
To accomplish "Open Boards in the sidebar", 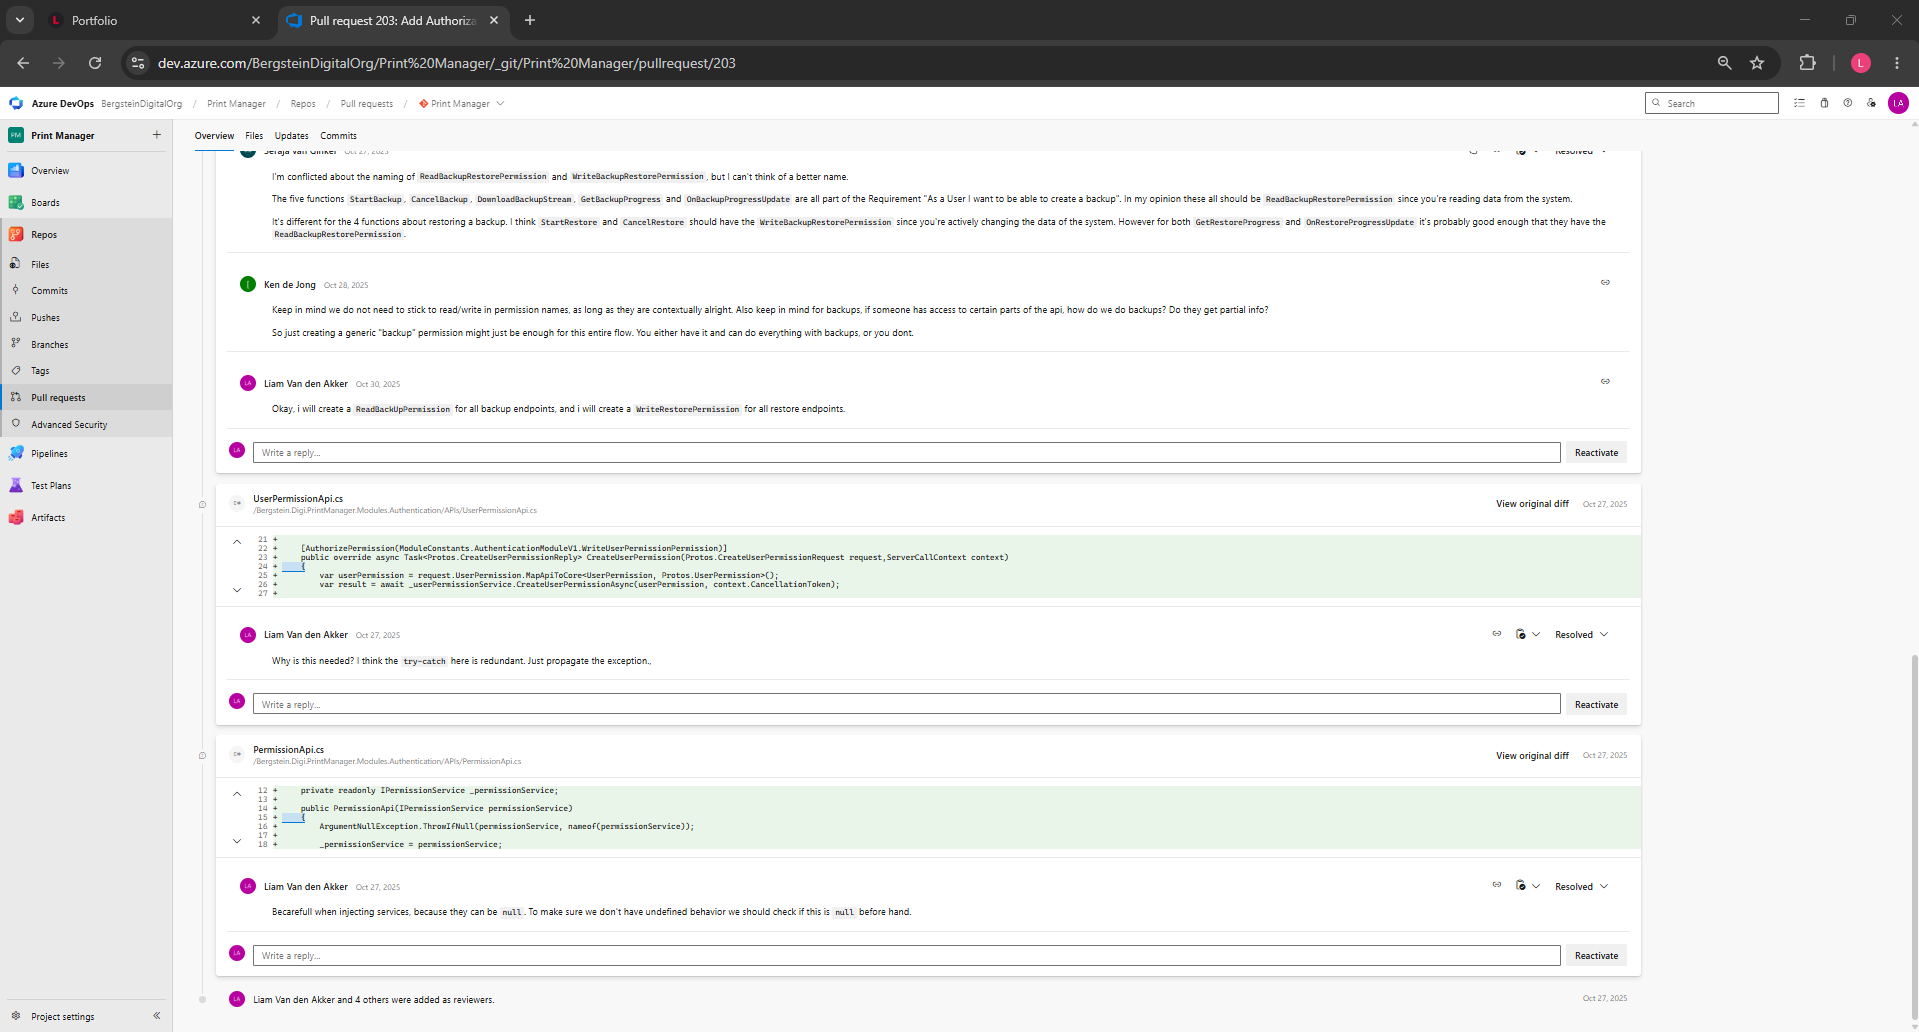I will [45, 203].
